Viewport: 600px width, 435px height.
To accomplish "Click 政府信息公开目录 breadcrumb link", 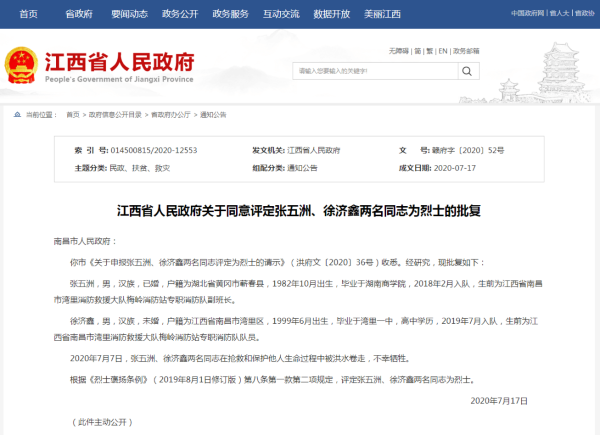I will coord(115,115).
